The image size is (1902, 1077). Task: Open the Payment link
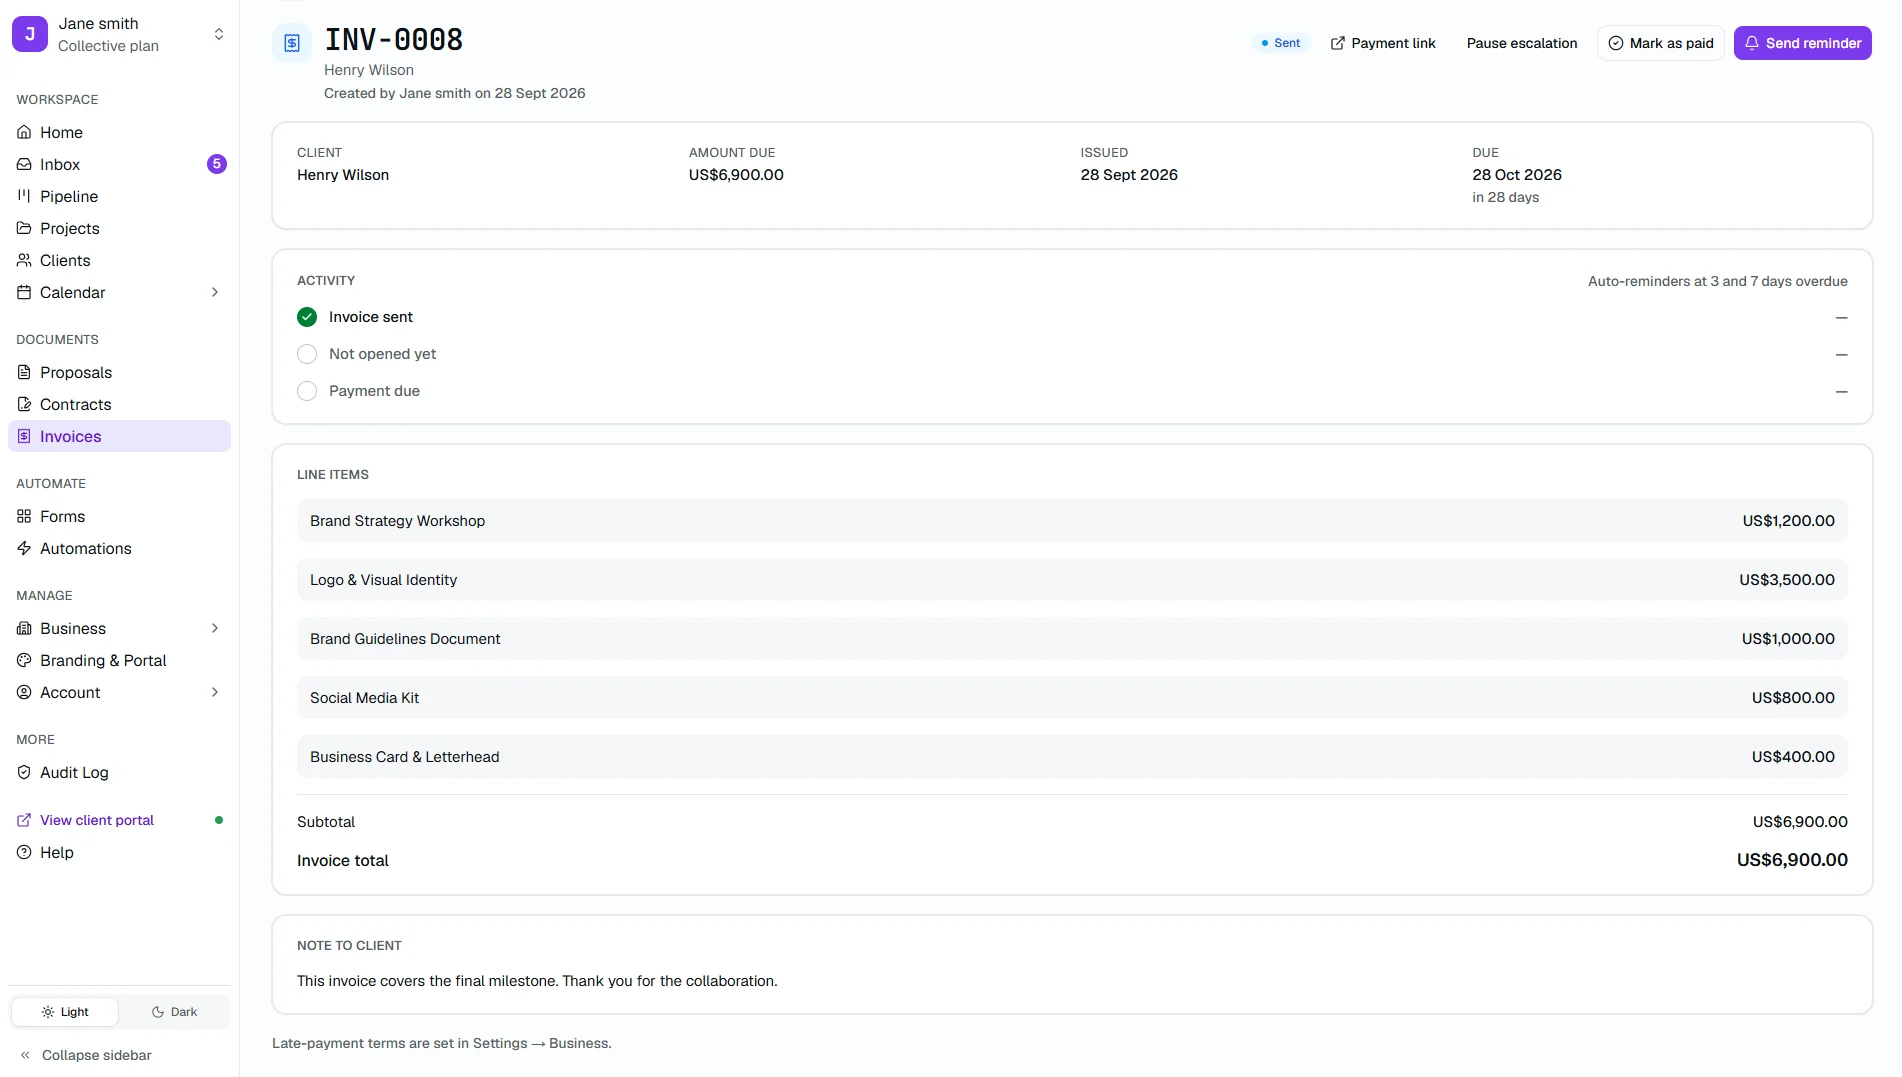(1383, 43)
